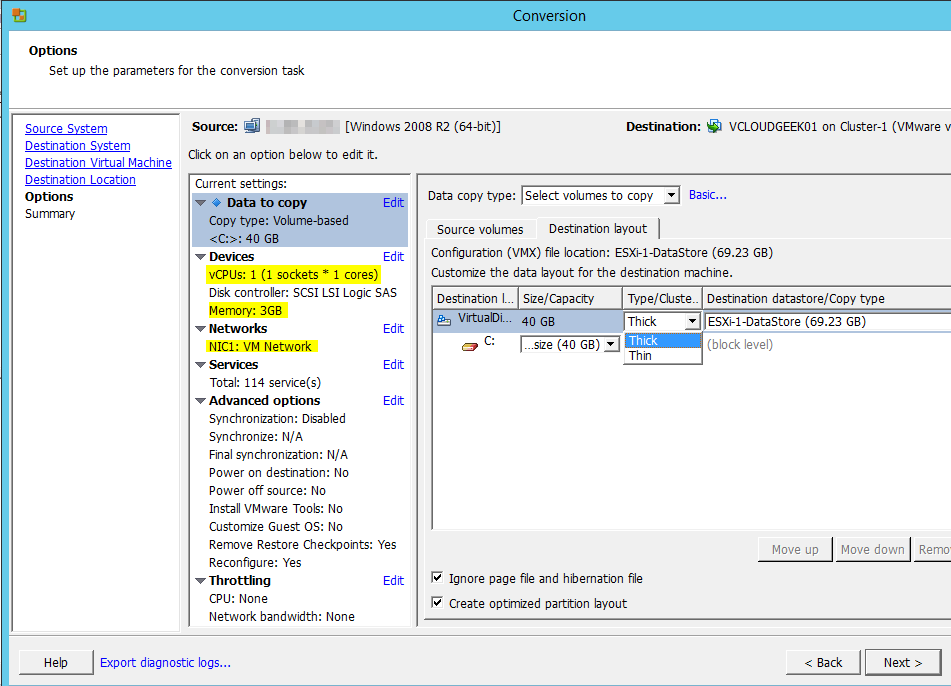Click the Help button

pyautogui.click(x=56, y=662)
